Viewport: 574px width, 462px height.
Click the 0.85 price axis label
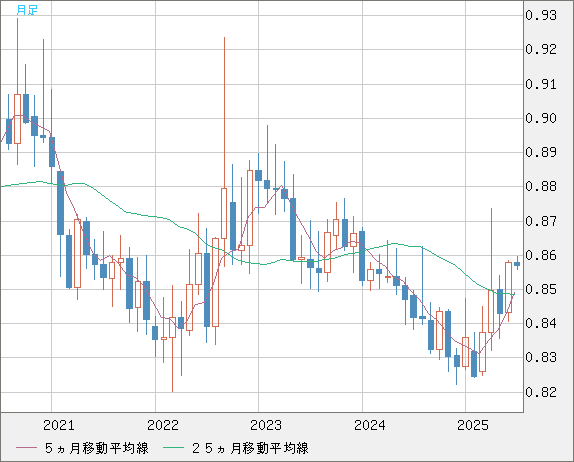click(541, 289)
